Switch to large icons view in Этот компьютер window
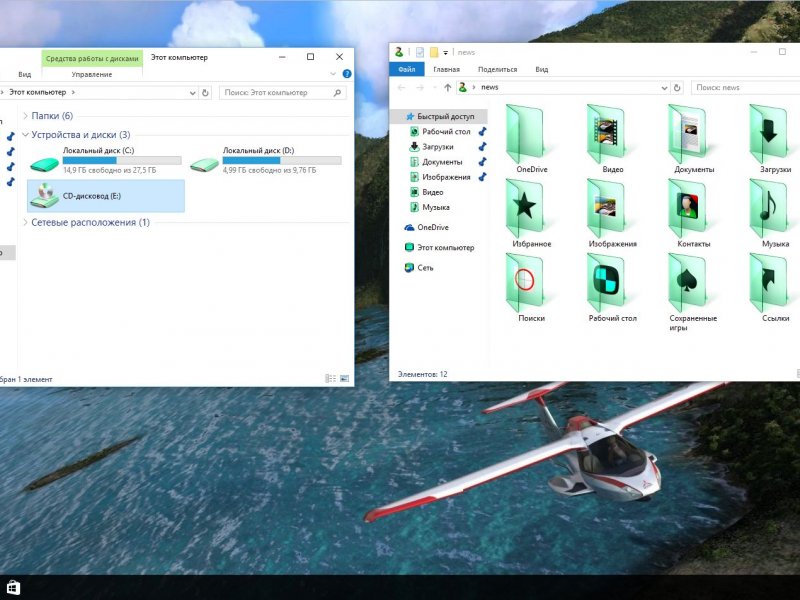800x600 pixels. point(344,379)
